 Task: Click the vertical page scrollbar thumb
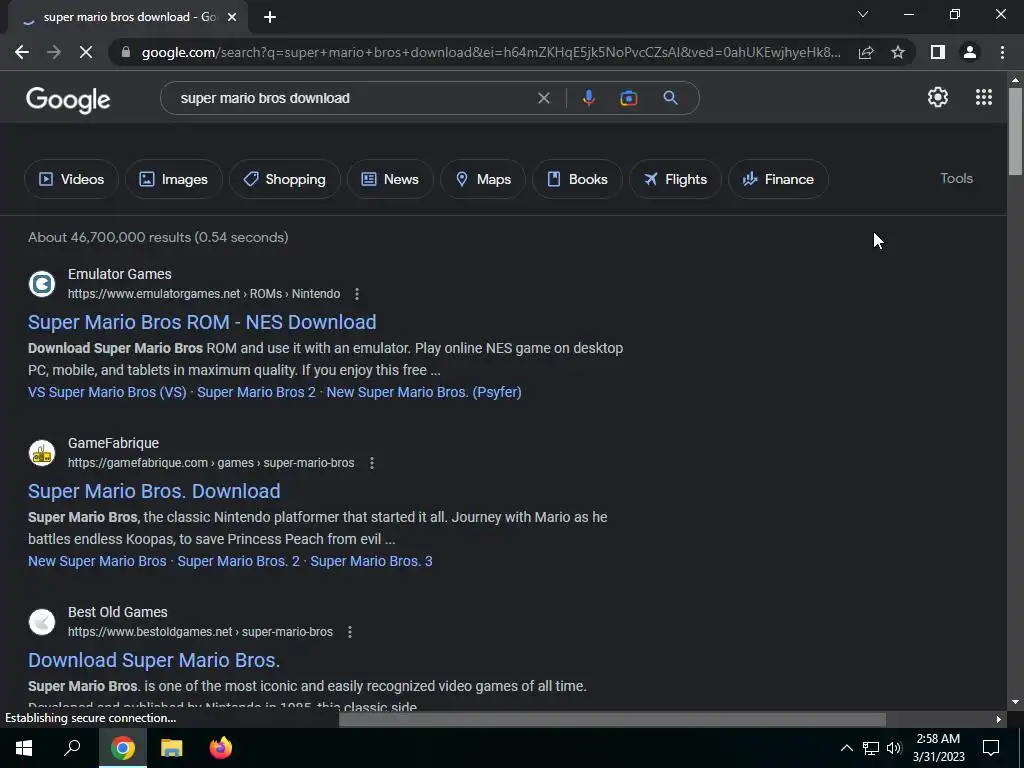1015,131
